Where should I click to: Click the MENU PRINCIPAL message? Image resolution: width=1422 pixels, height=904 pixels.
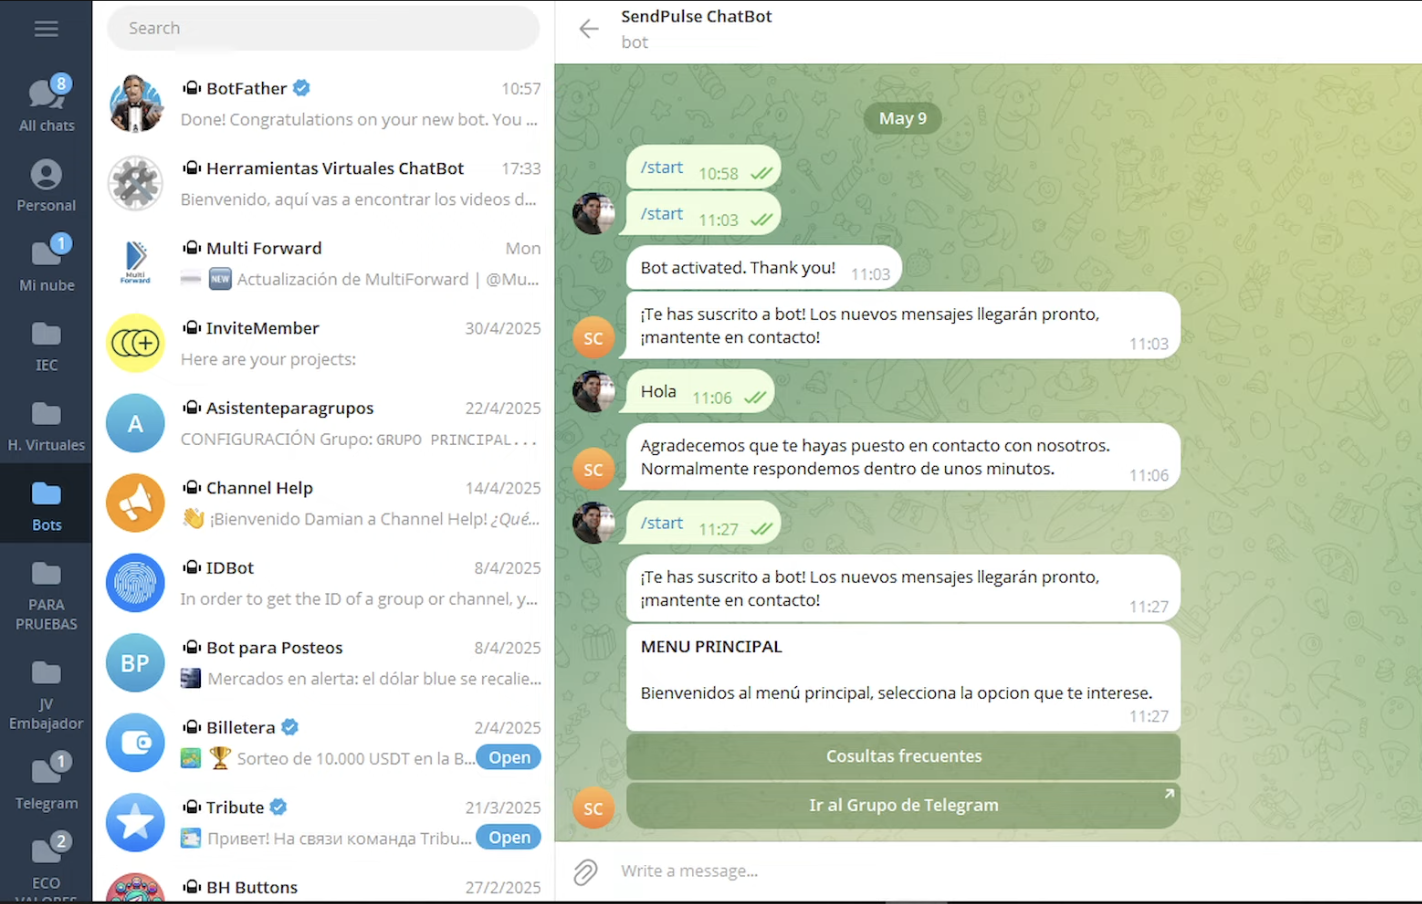pos(903,678)
